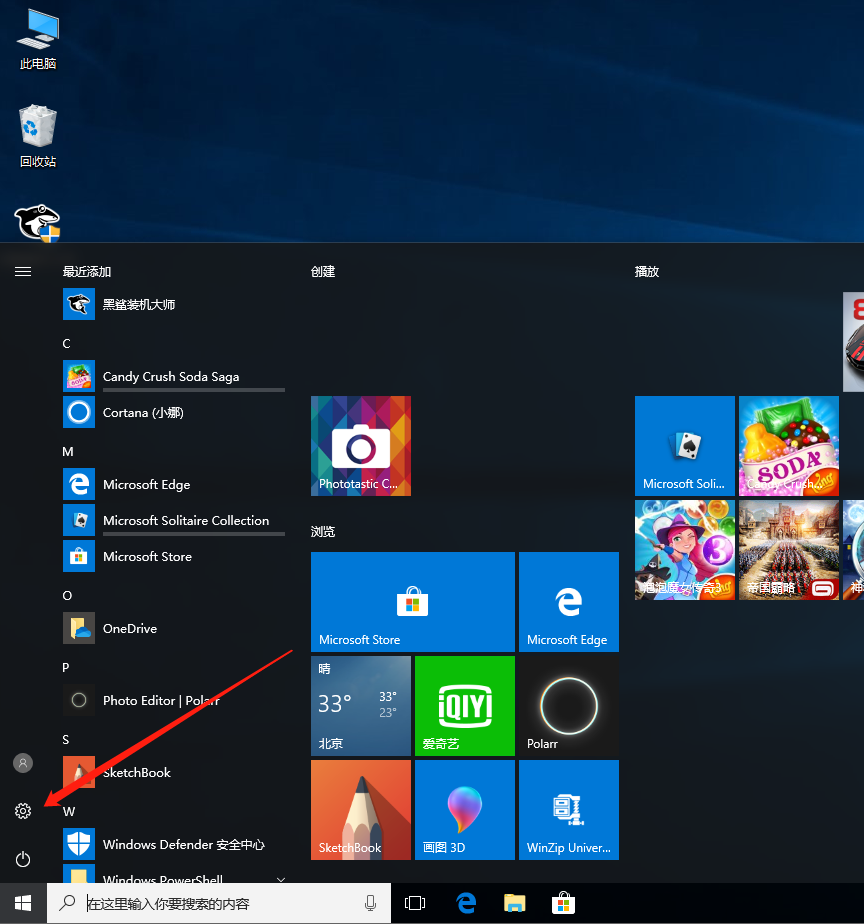
Task: Open the SketchBook tile
Action: coord(361,810)
